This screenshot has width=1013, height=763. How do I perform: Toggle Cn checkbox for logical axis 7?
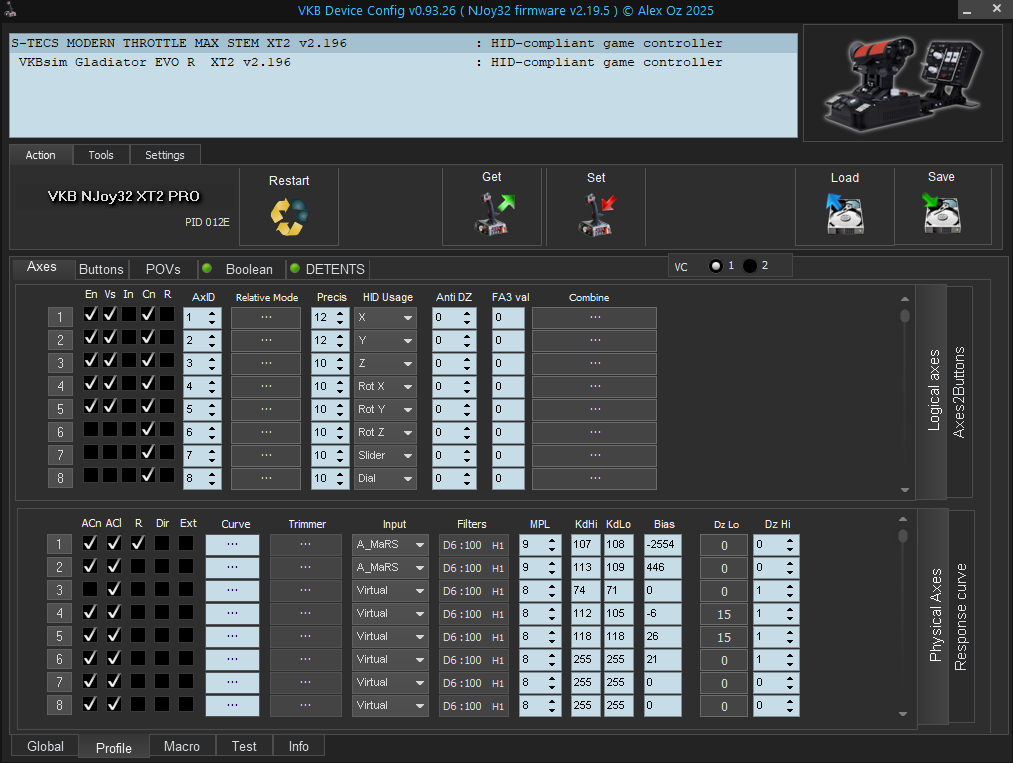(148, 452)
